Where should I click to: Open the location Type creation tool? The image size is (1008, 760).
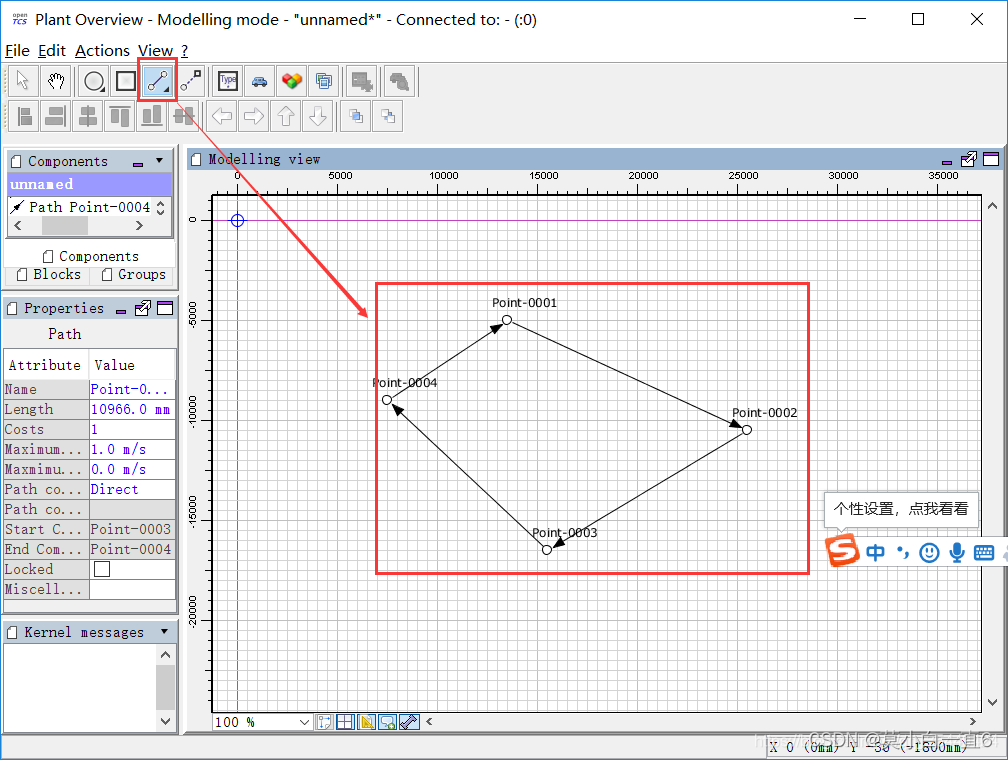click(228, 81)
